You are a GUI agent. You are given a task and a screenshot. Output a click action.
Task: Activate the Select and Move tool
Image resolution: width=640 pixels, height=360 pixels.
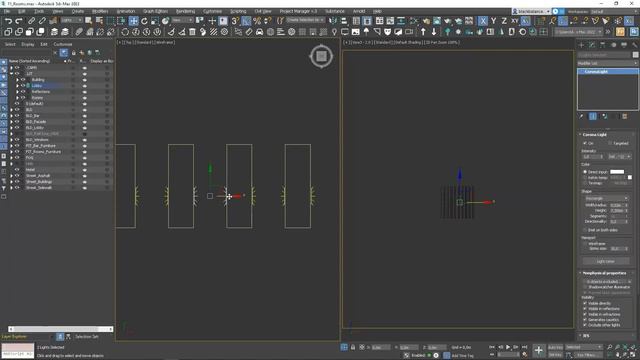133,21
